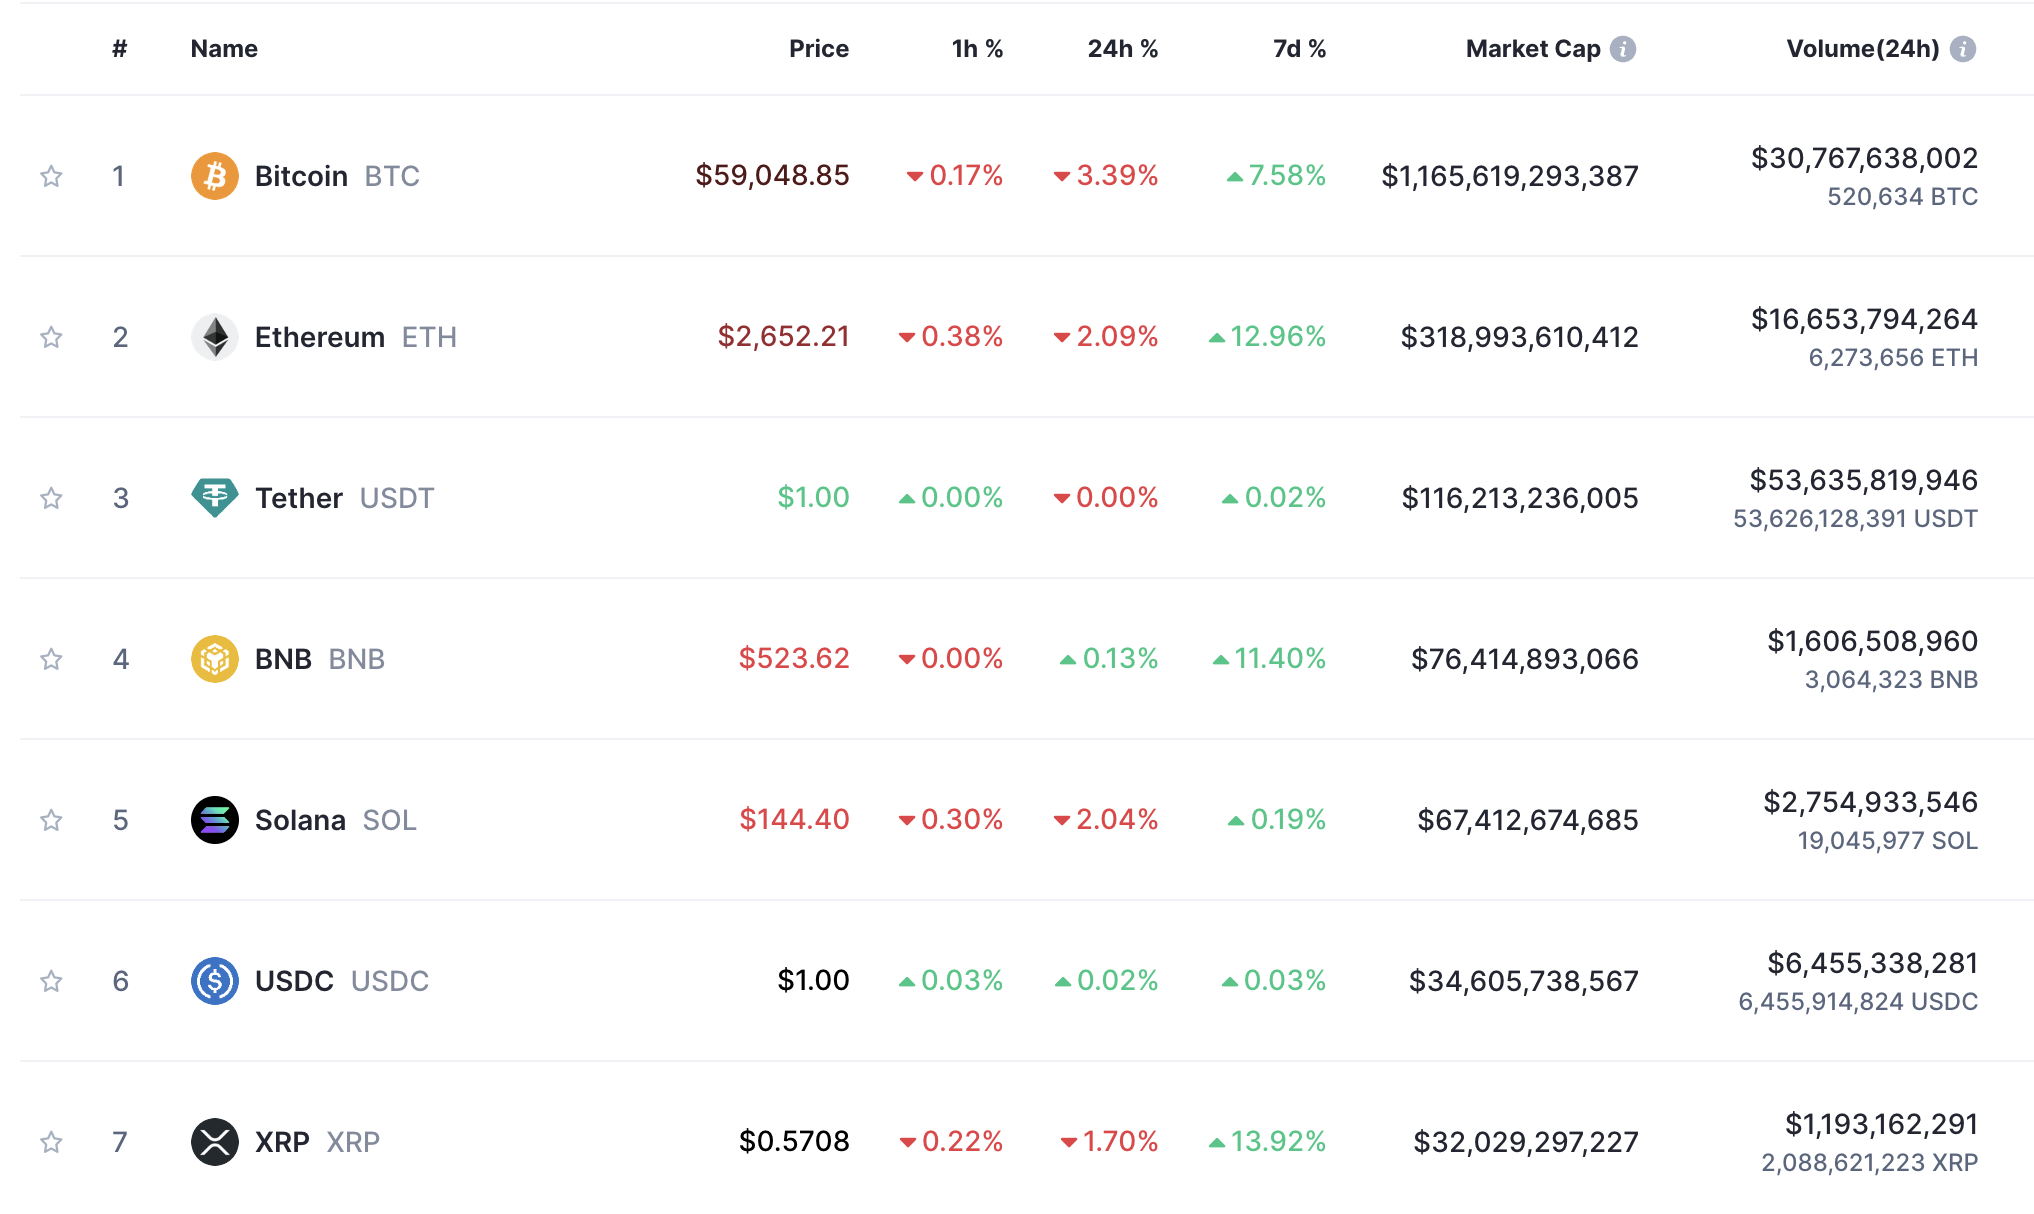The image size is (2034, 1214).
Task: Click 520,634 BTC volume amount
Action: coord(1902,197)
